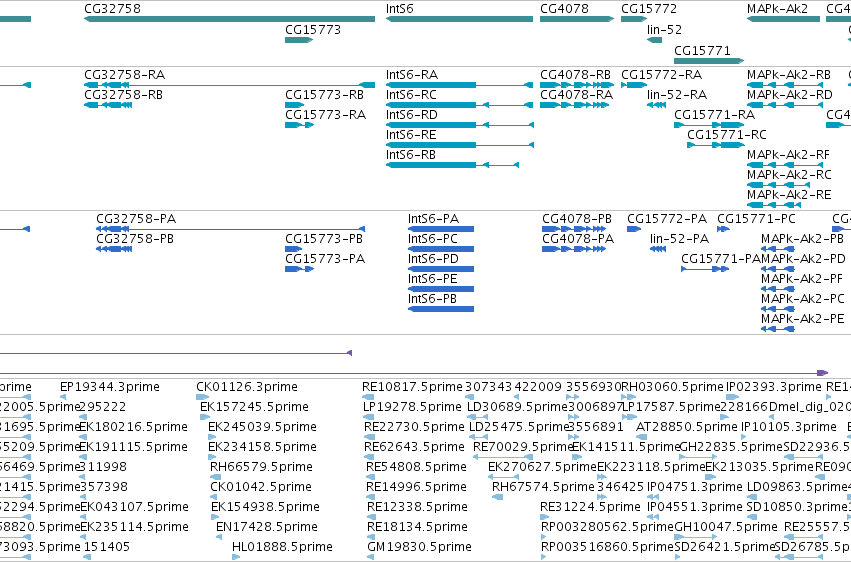Click transcript CG4078-RA

[574, 105]
